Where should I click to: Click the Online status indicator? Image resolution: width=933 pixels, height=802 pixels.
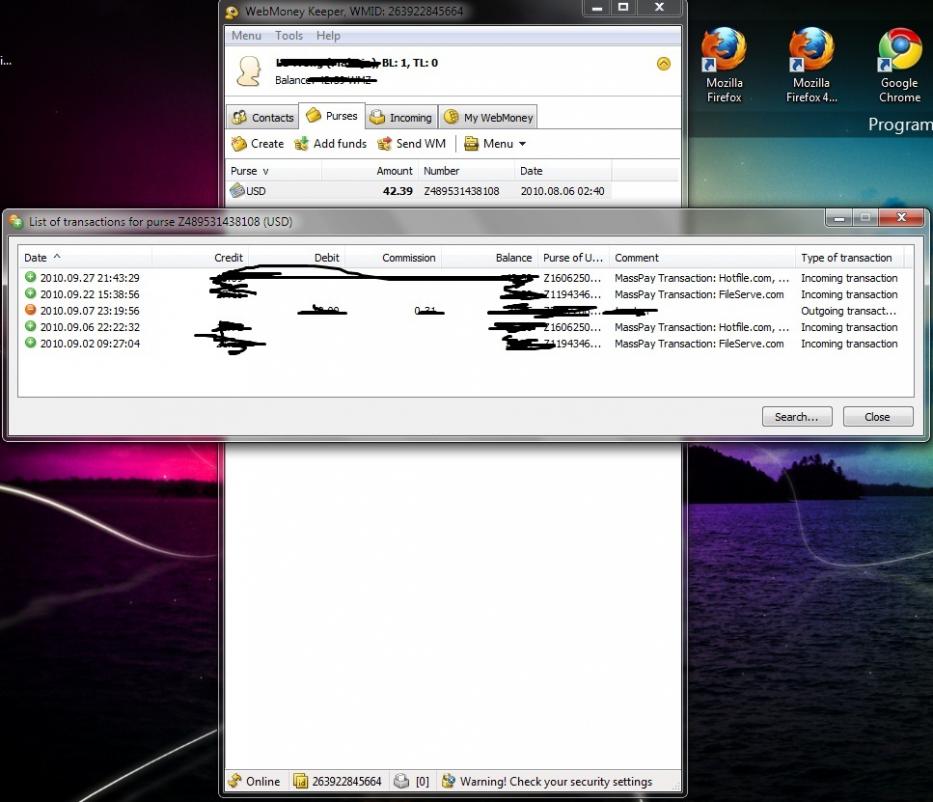pos(254,781)
